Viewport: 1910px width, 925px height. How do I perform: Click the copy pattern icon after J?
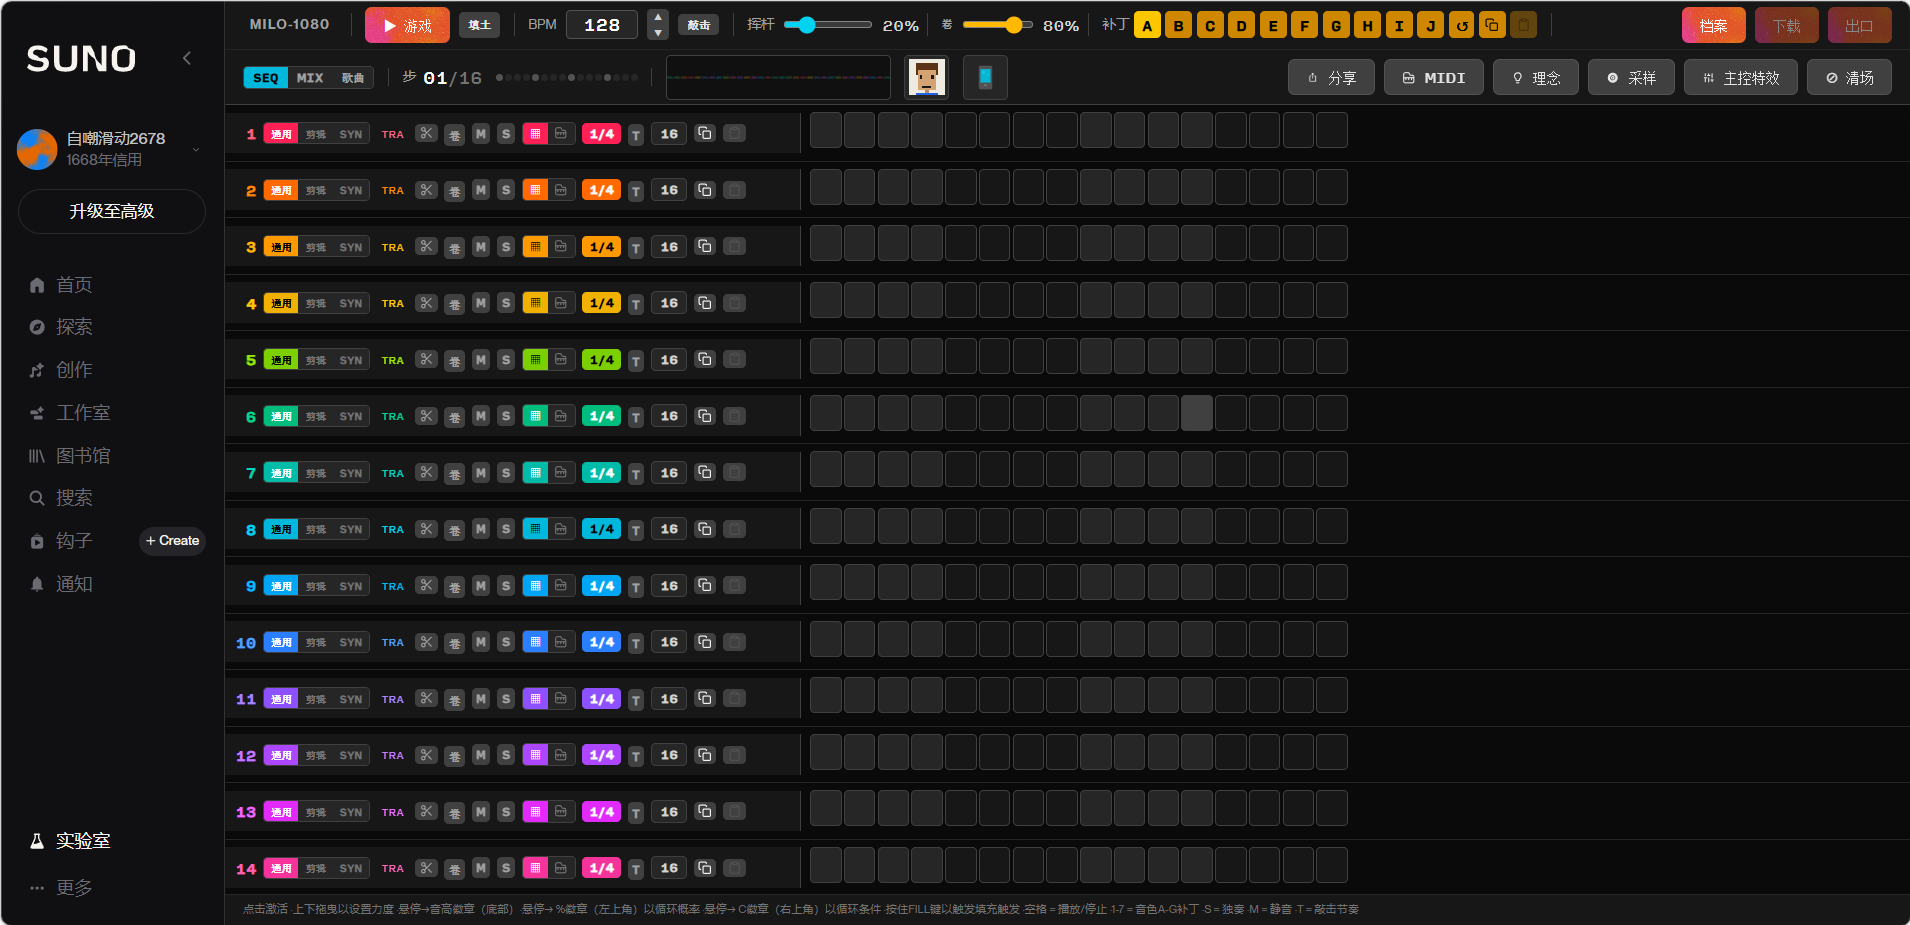click(1492, 26)
